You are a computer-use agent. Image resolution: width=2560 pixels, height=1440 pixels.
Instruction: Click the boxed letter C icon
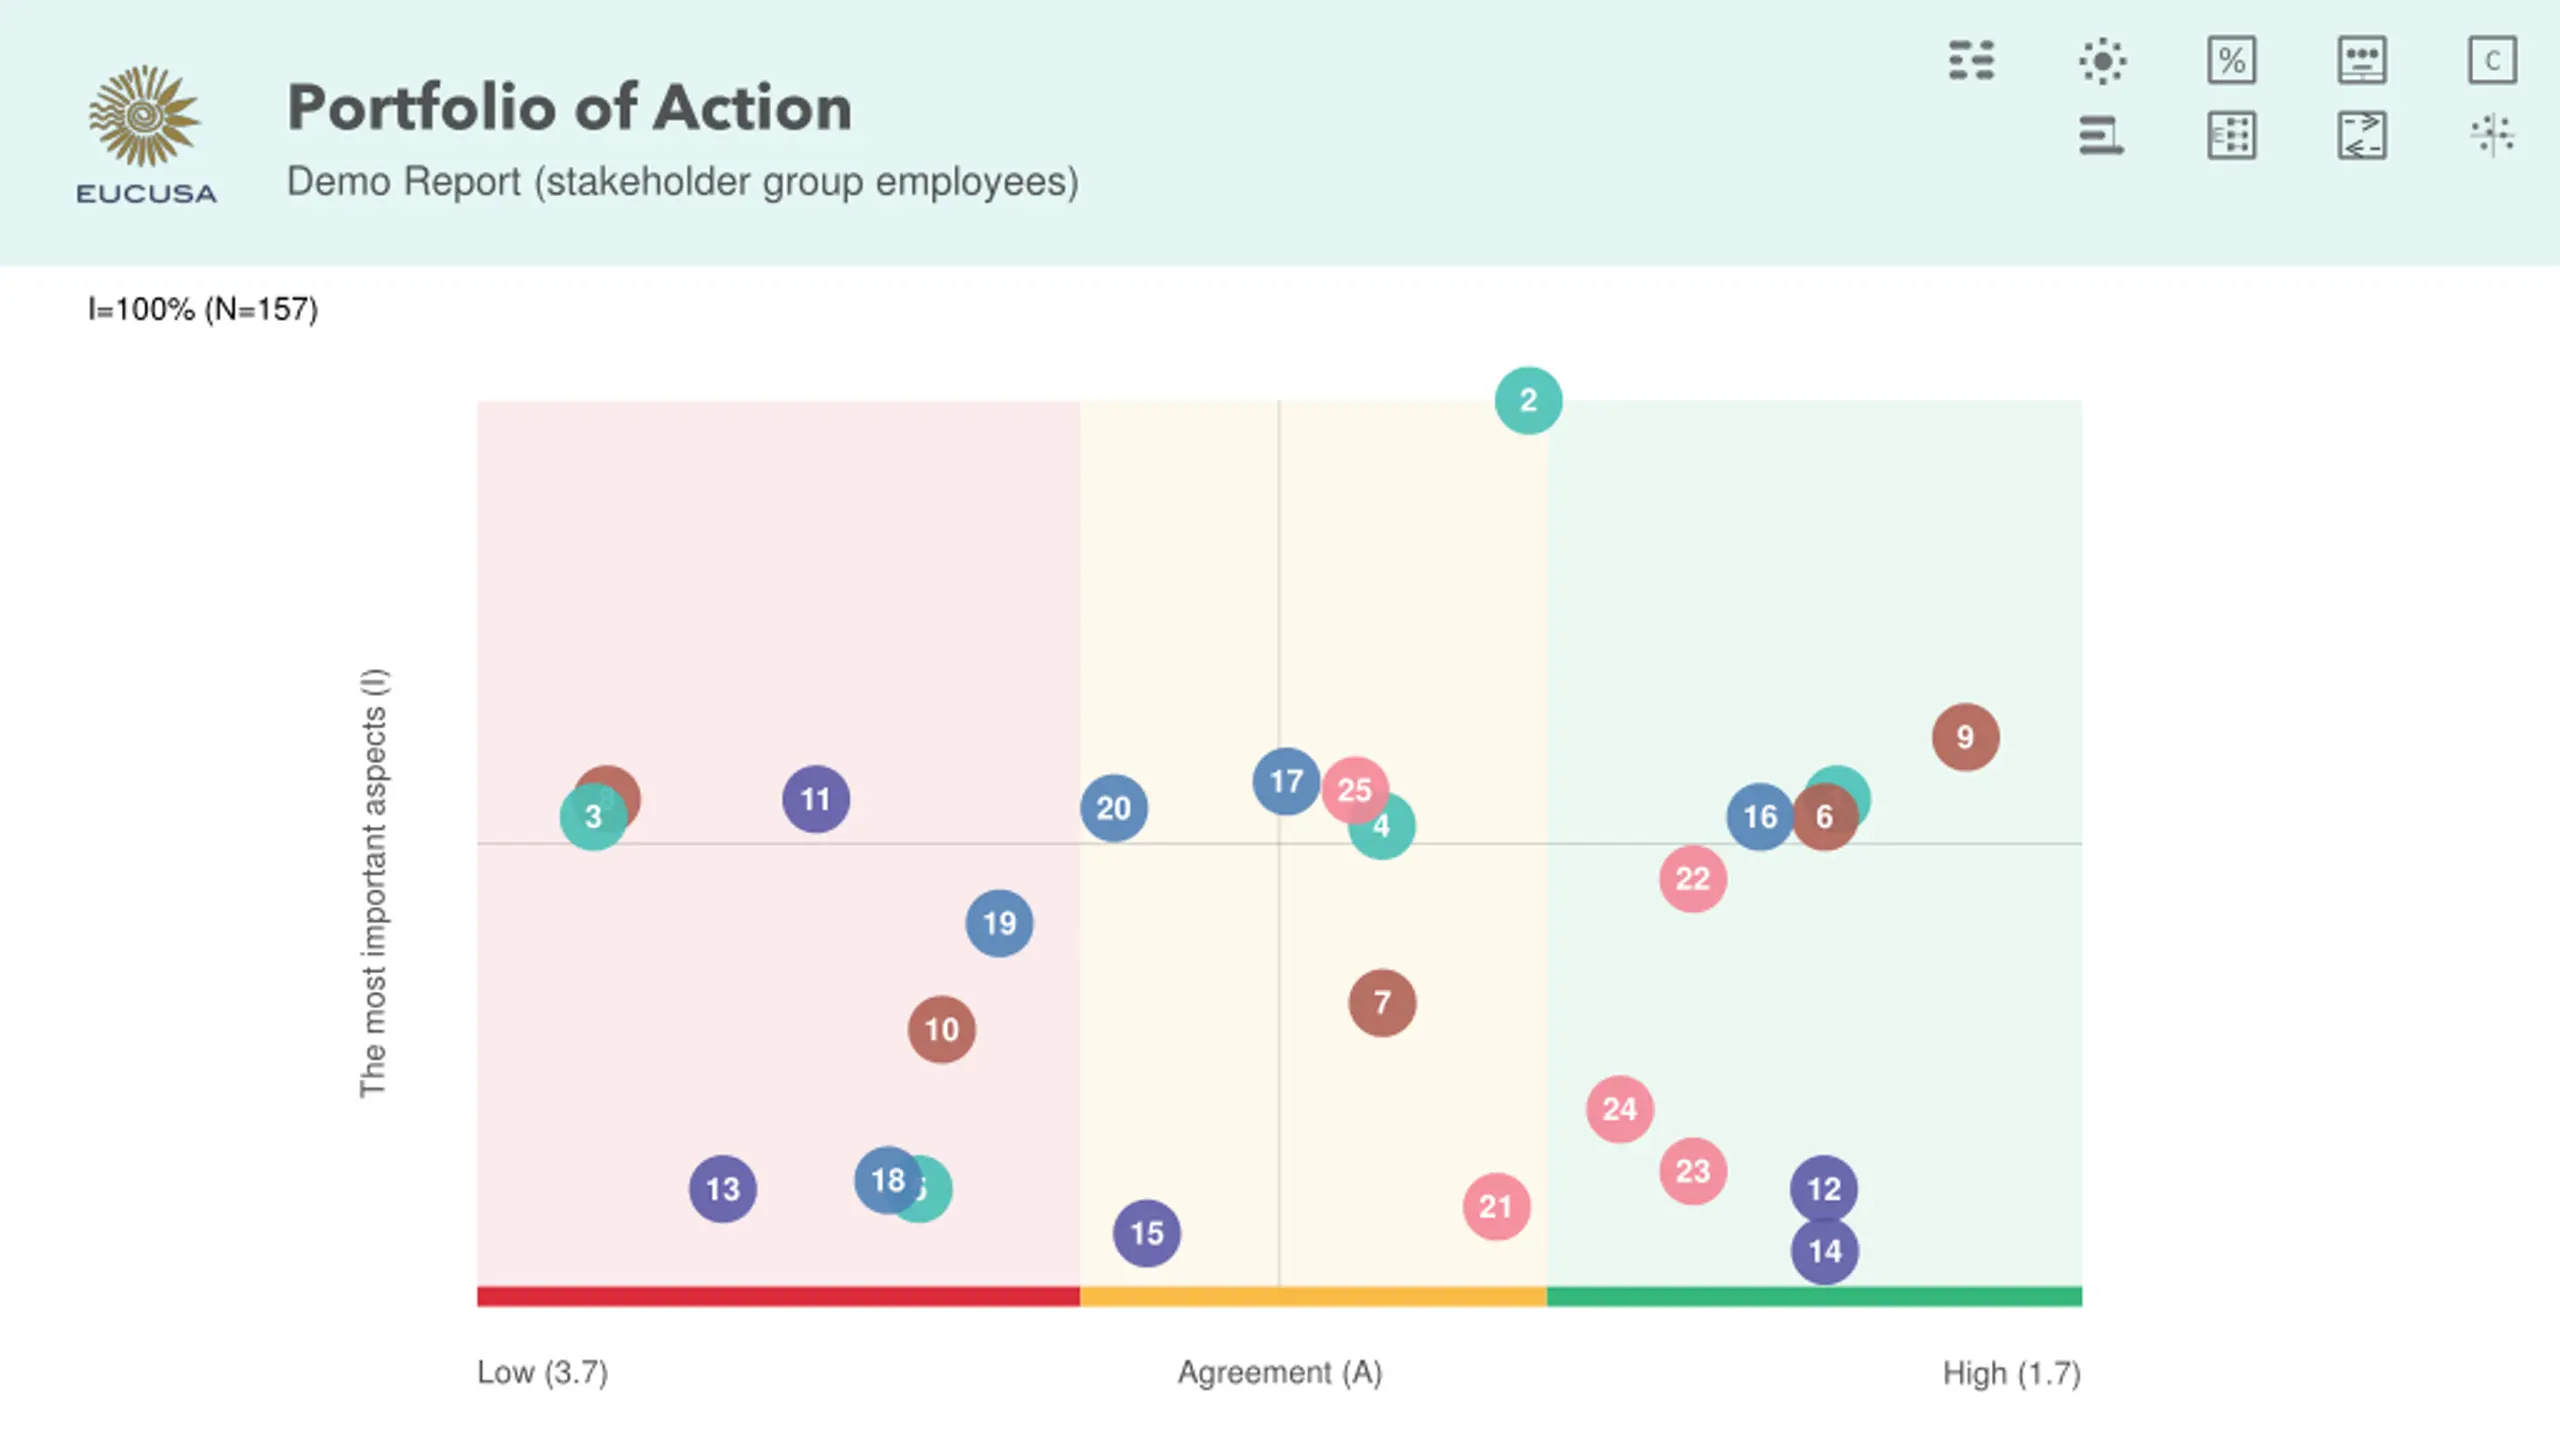(2492, 60)
